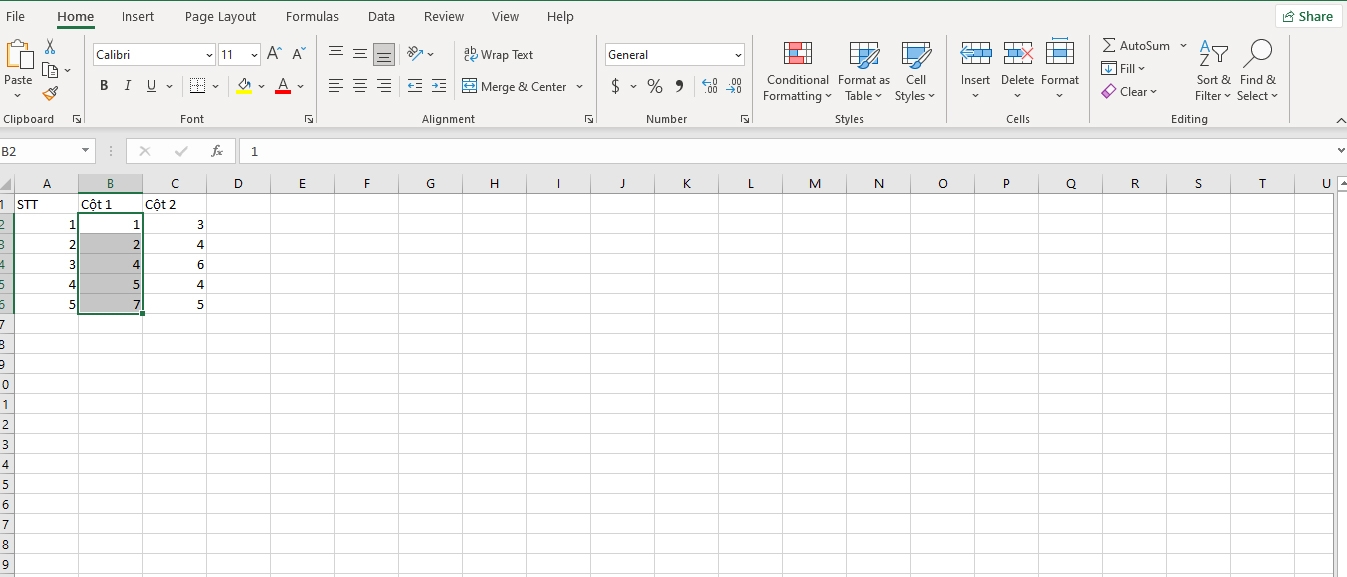
Task: Increase decimal places with the Number icon
Action: [x=712, y=86]
